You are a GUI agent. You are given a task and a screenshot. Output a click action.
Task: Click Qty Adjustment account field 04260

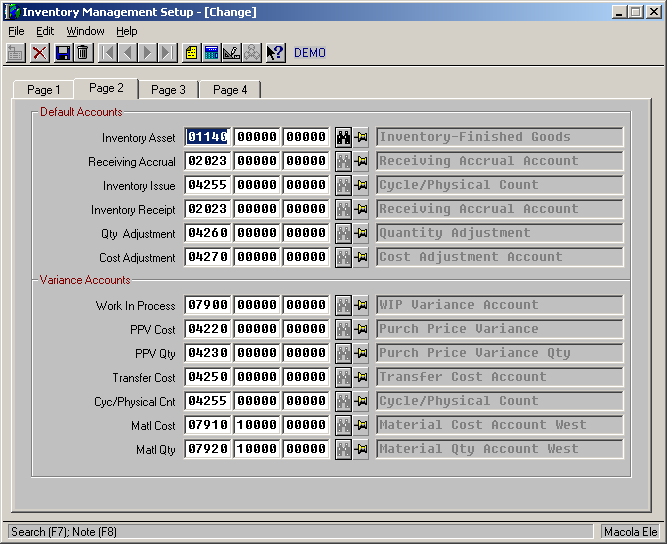pyautogui.click(x=208, y=233)
